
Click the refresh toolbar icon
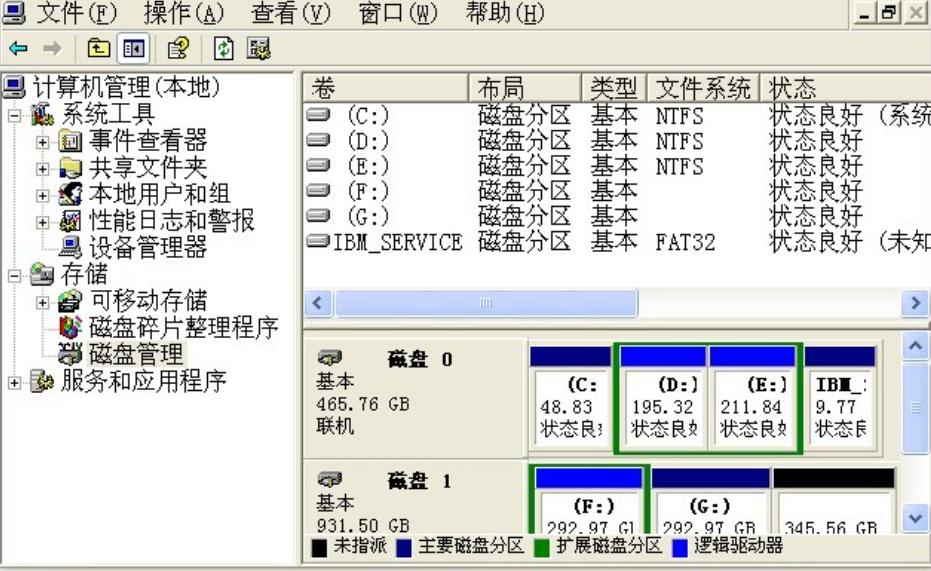(x=224, y=48)
